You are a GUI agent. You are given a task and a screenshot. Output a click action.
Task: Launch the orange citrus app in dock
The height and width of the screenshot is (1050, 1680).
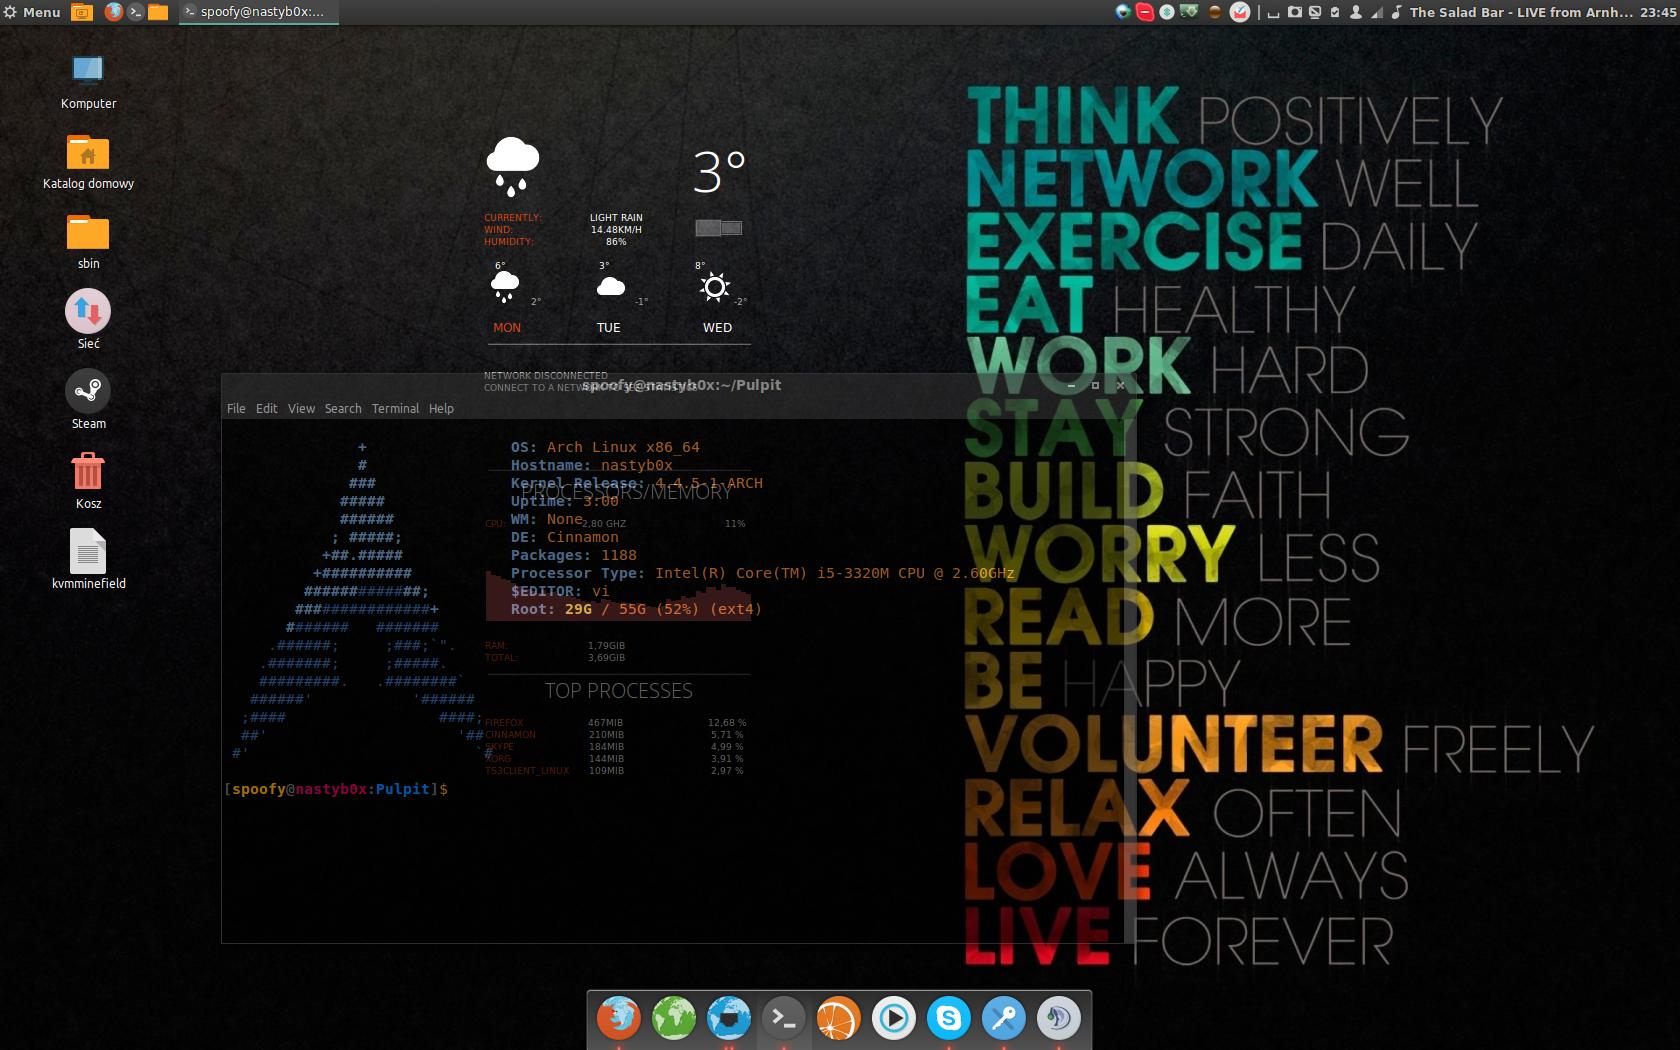[x=839, y=1019]
